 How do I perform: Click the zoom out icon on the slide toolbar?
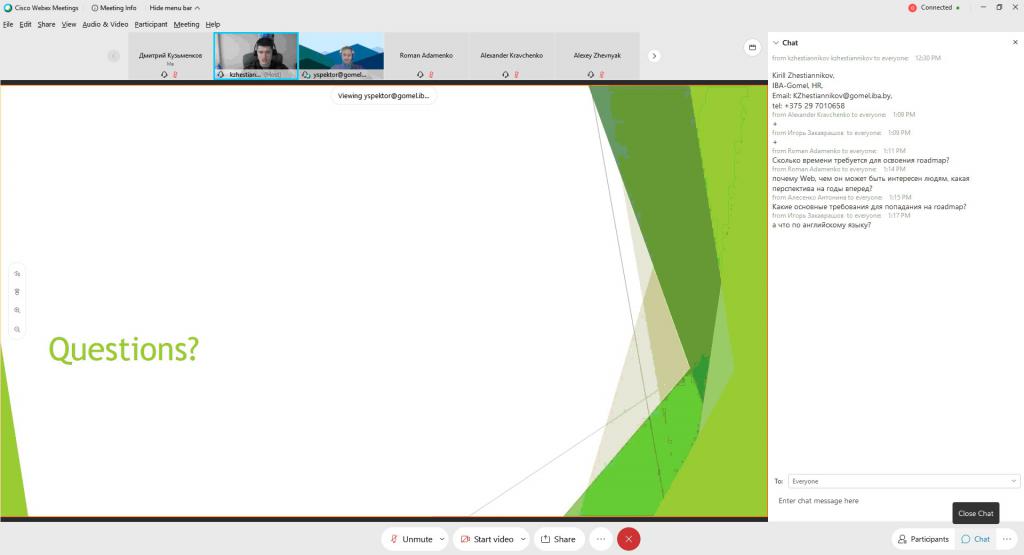[18, 329]
